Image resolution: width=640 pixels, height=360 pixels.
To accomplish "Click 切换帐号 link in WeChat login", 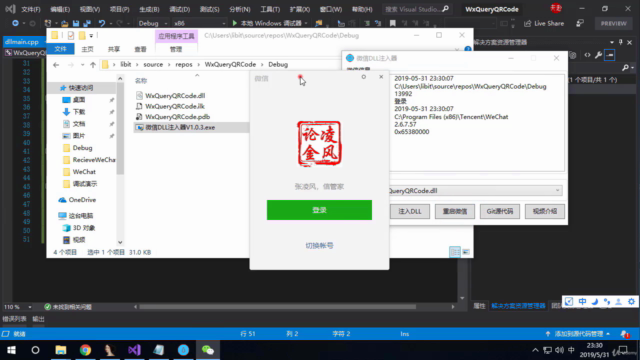I will point(319,245).
